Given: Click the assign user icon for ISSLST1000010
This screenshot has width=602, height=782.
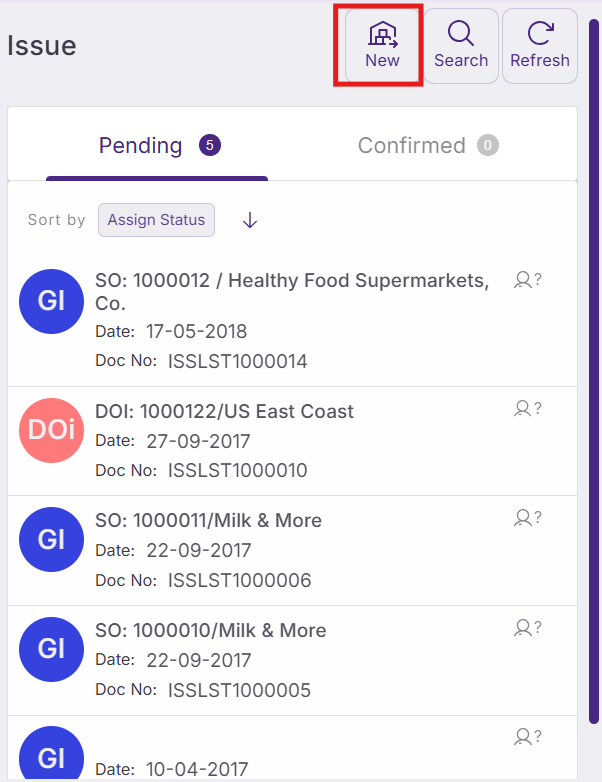Looking at the screenshot, I should [527, 408].
